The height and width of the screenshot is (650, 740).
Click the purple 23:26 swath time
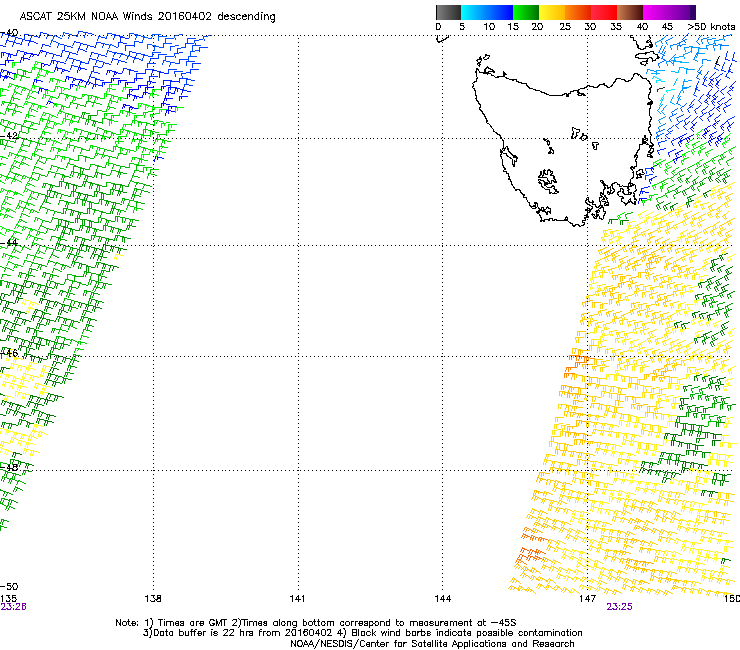coord(13,607)
